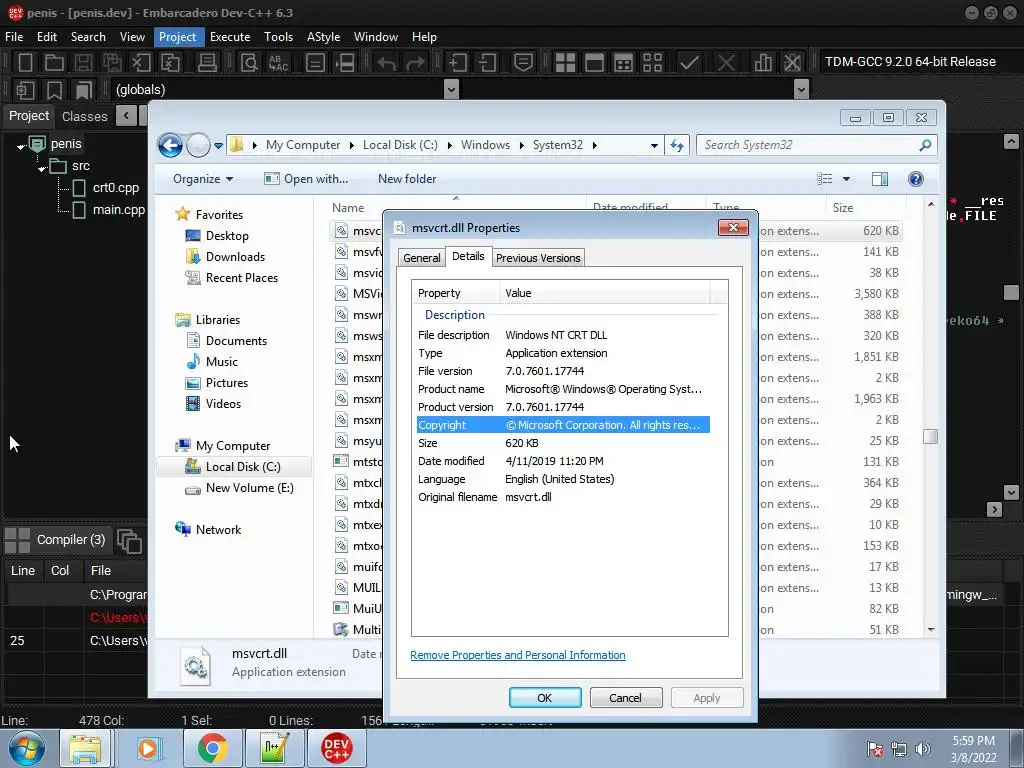Open the recent pages dropdown arrow
Viewport: 1024px width, 768px height.
coord(218,146)
